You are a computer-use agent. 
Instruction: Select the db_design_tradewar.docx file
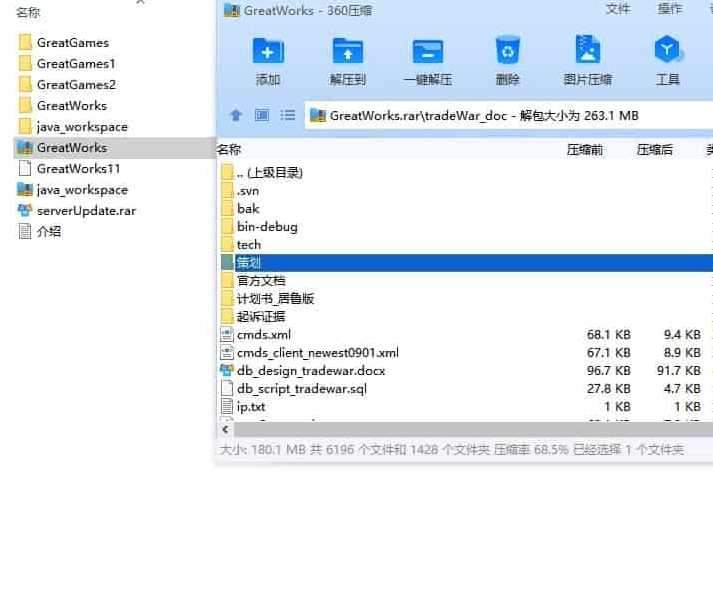pos(310,370)
